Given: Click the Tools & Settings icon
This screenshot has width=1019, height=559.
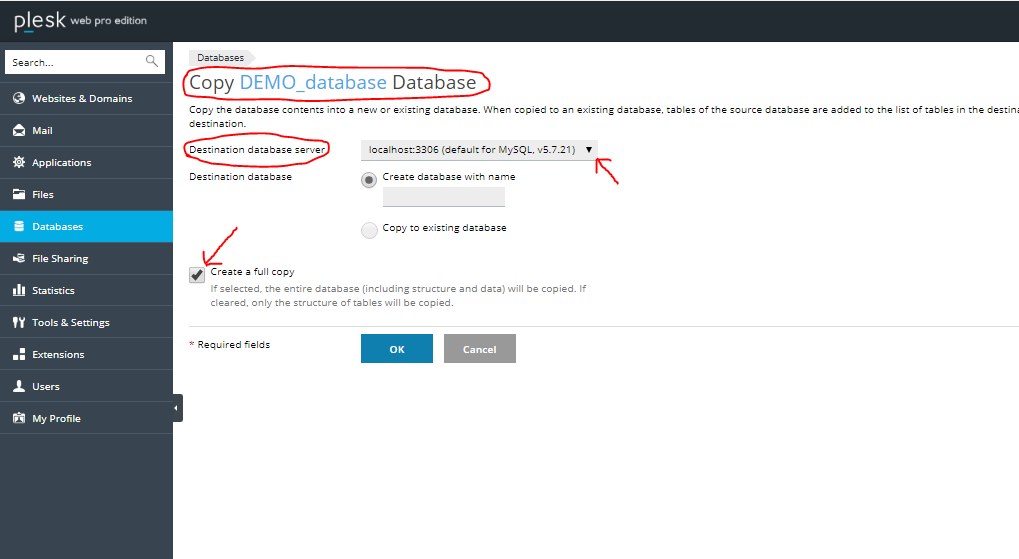Looking at the screenshot, I should click(x=18, y=322).
